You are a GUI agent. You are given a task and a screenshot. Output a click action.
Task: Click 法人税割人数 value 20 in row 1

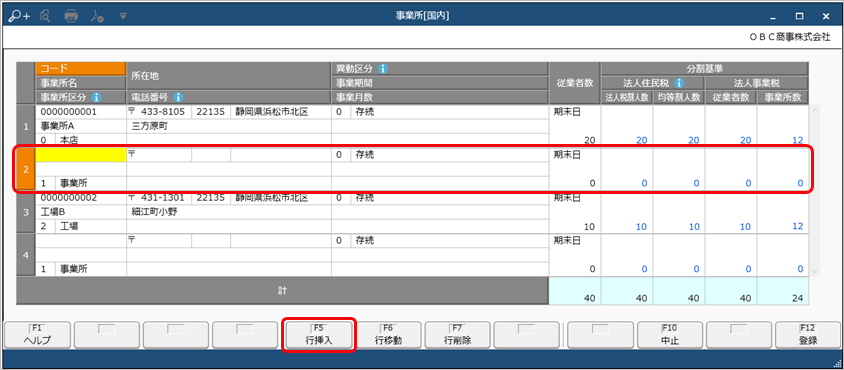[641, 141]
